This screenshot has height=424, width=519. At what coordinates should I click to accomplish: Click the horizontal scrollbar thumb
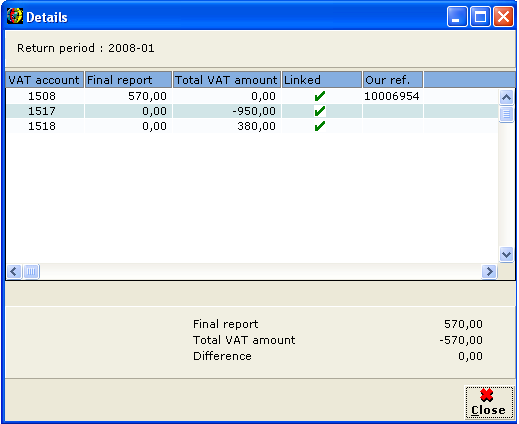[x=31, y=271]
